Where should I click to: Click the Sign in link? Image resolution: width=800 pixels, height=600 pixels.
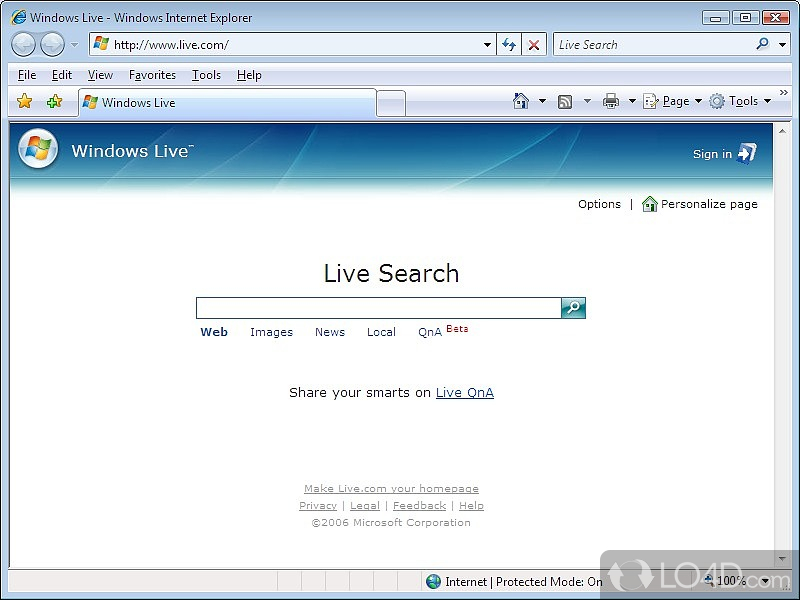tap(712, 154)
